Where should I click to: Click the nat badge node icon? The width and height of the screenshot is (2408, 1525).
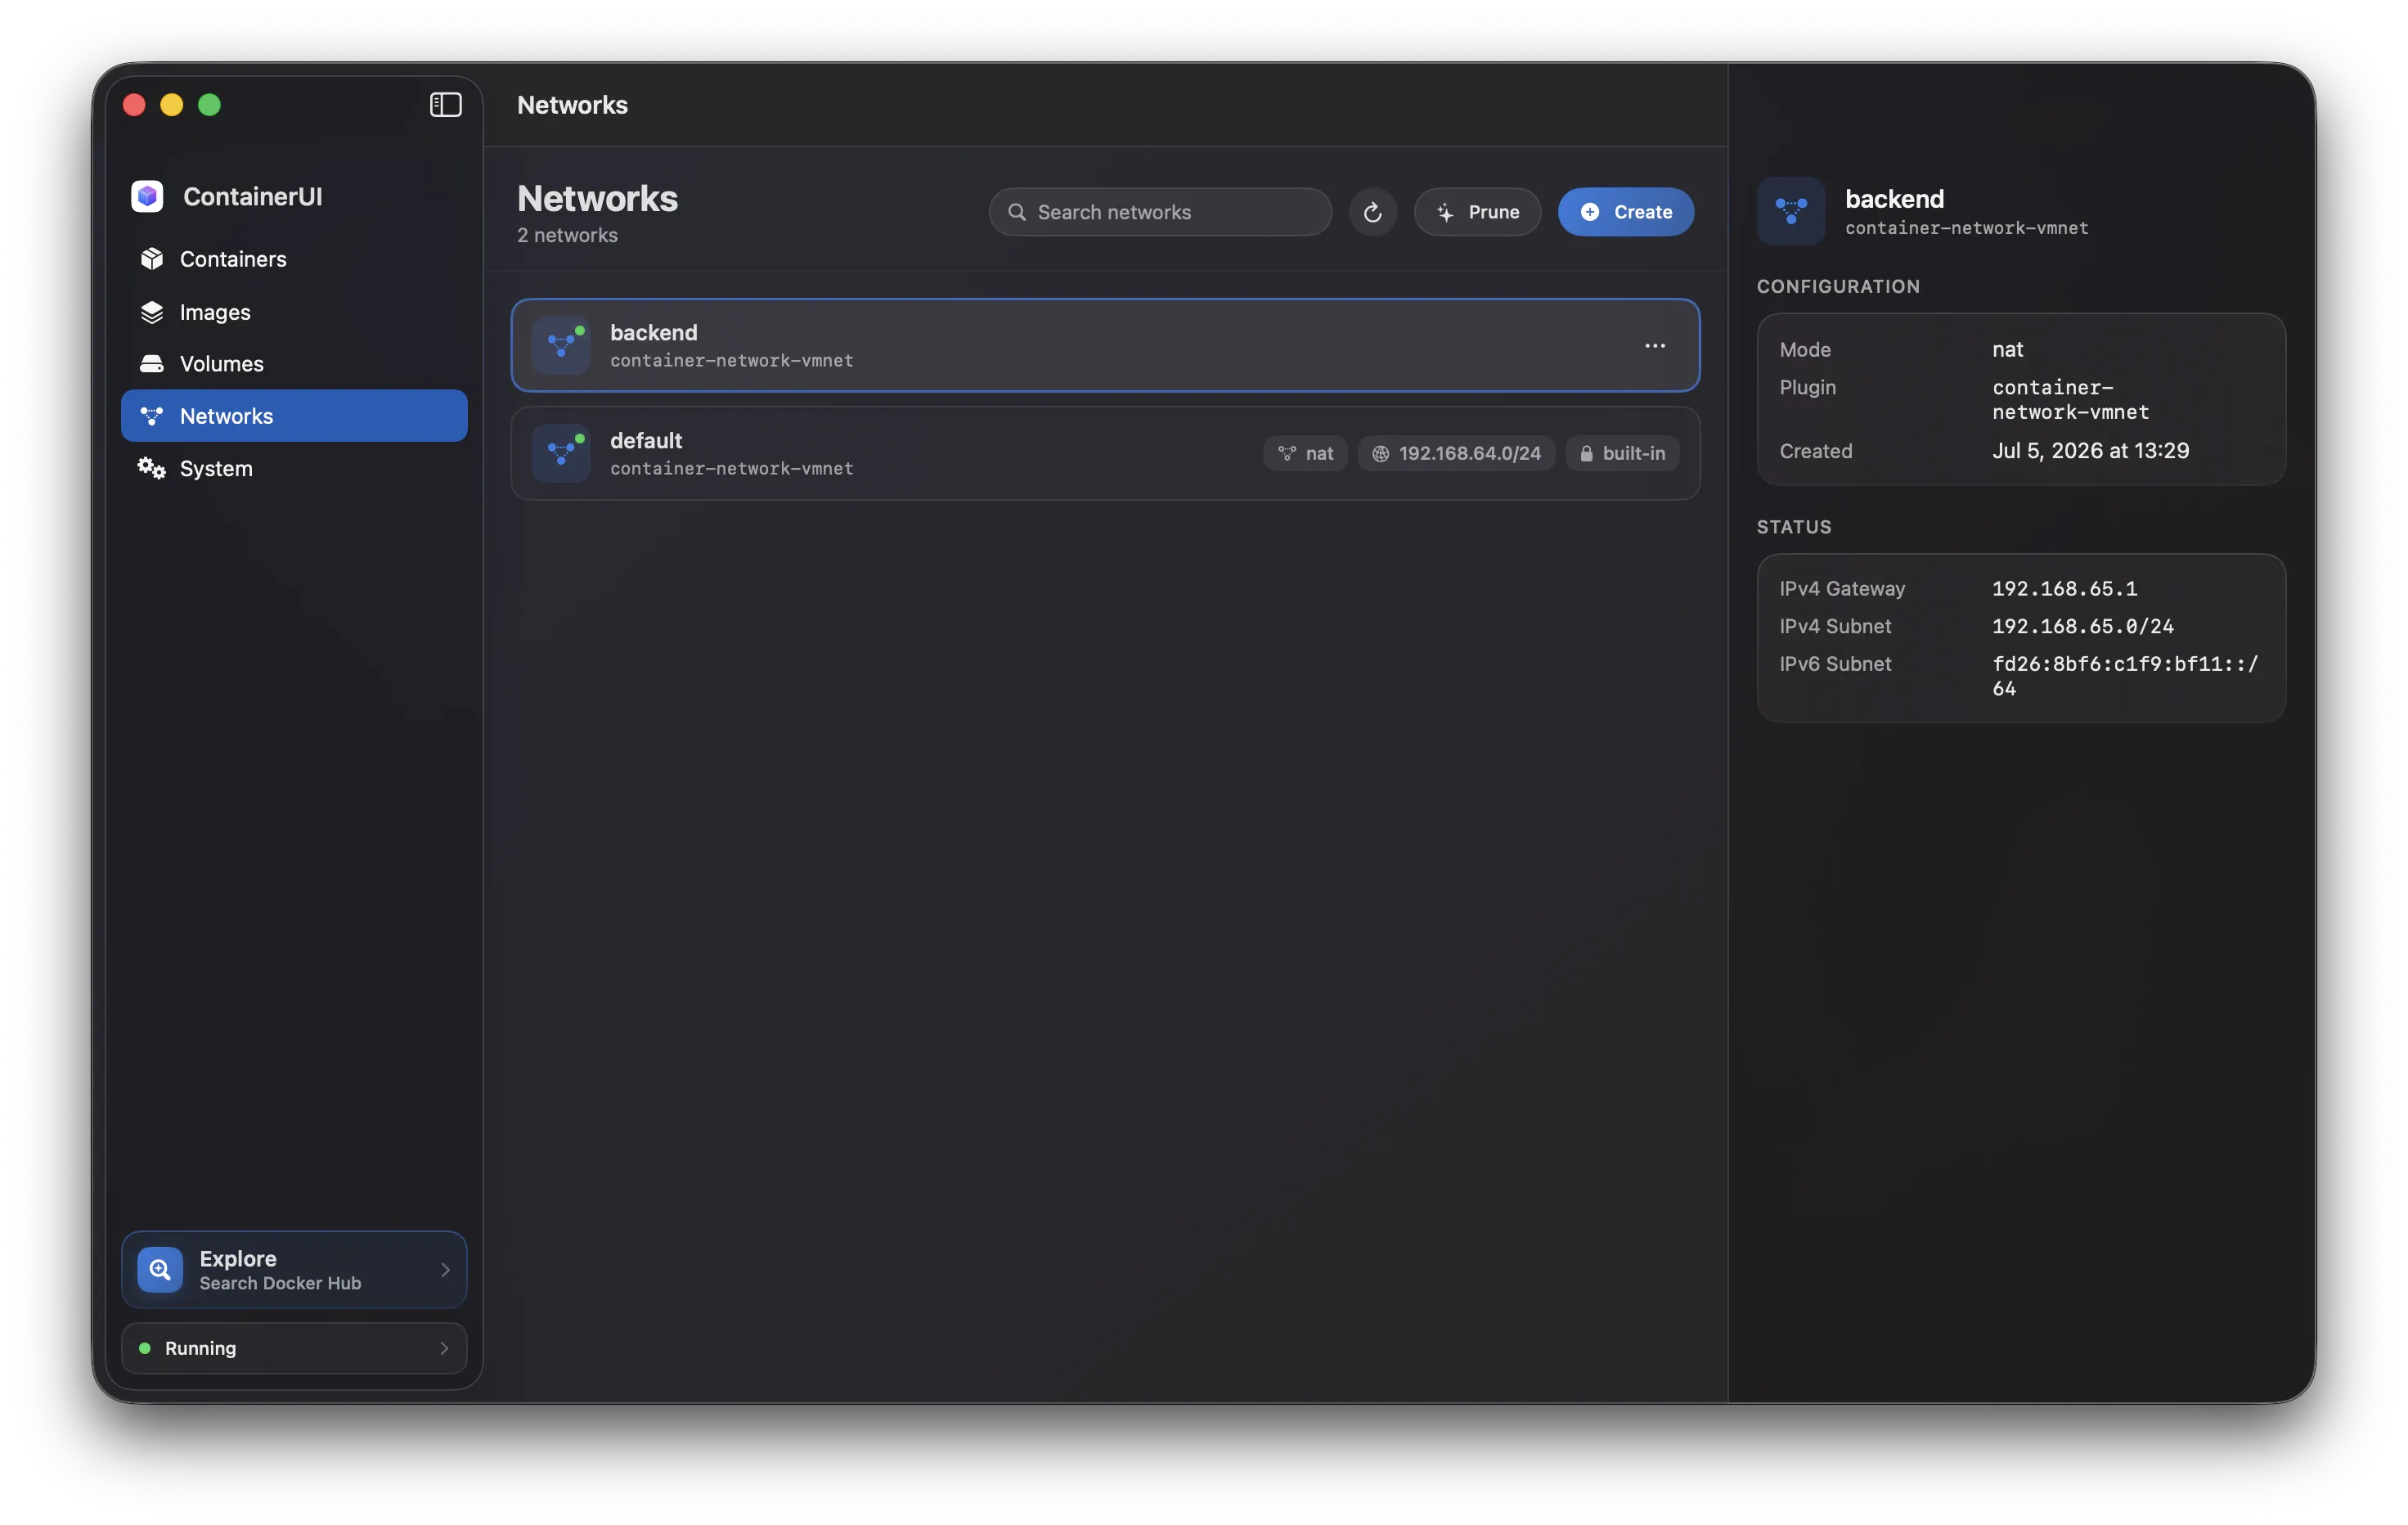pos(1287,453)
